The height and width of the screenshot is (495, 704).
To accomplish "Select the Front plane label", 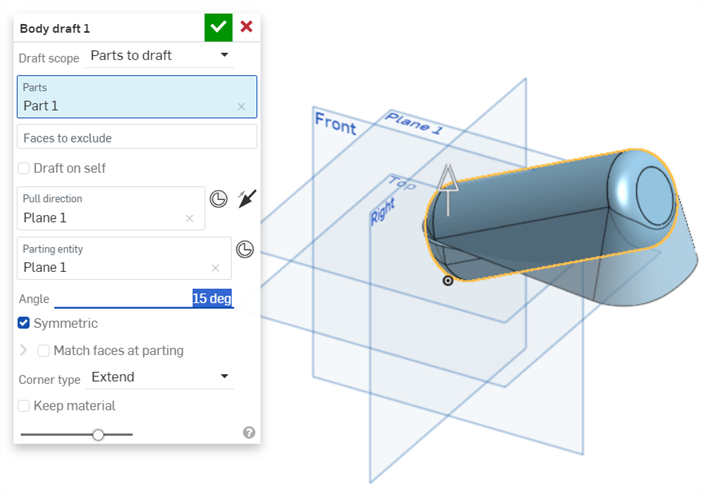I will coord(335,123).
